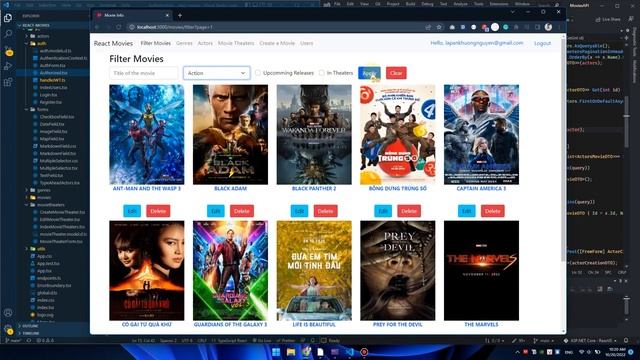Open the browser three-dot menu
The height and width of the screenshot is (360, 640).
pyautogui.click(x=559, y=27)
